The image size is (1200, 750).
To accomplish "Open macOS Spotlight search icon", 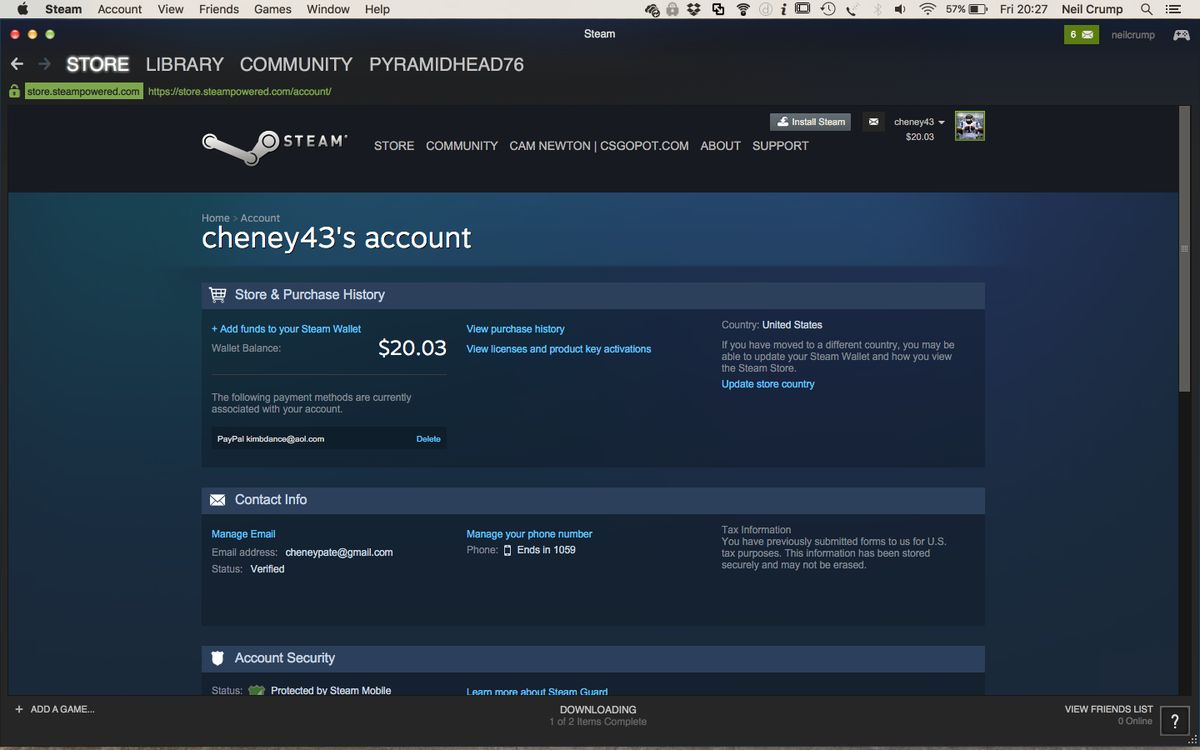I will click(x=1146, y=9).
